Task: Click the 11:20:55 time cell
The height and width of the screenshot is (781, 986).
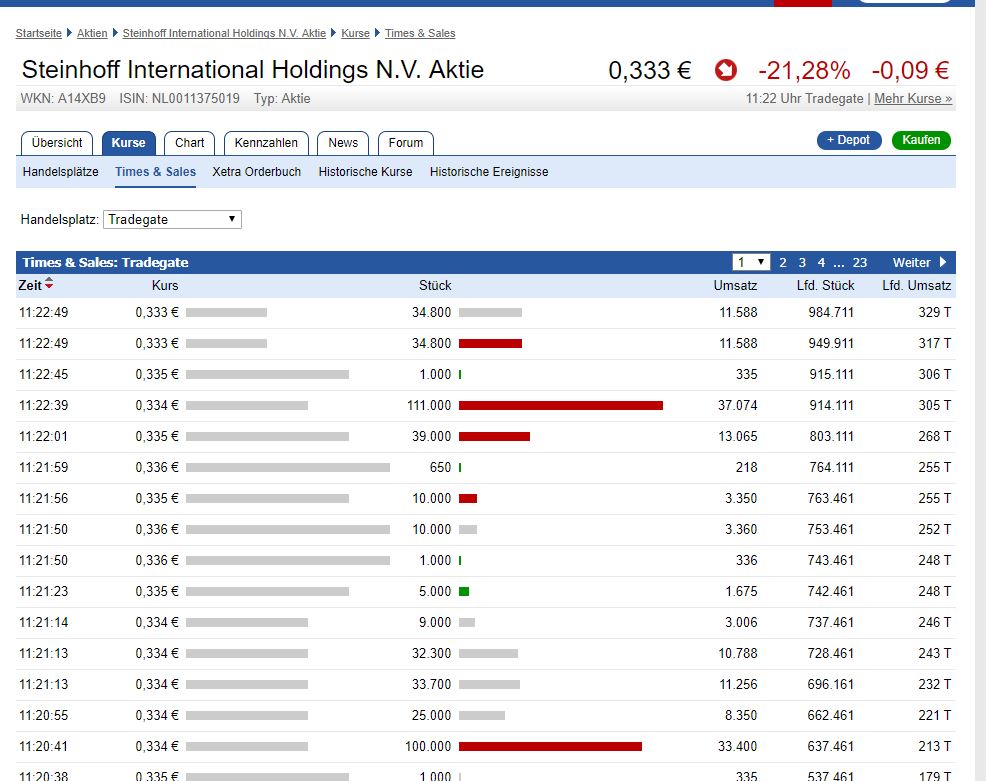Action: click(43, 715)
